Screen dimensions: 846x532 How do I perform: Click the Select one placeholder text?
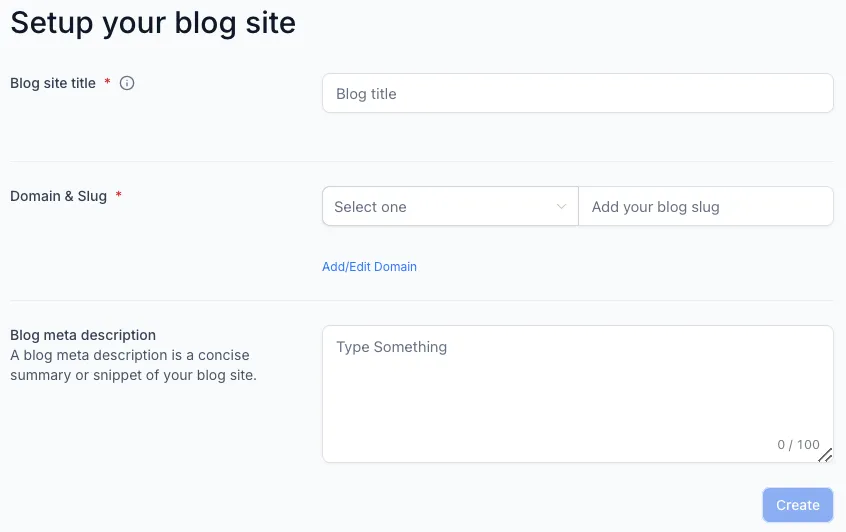click(370, 207)
